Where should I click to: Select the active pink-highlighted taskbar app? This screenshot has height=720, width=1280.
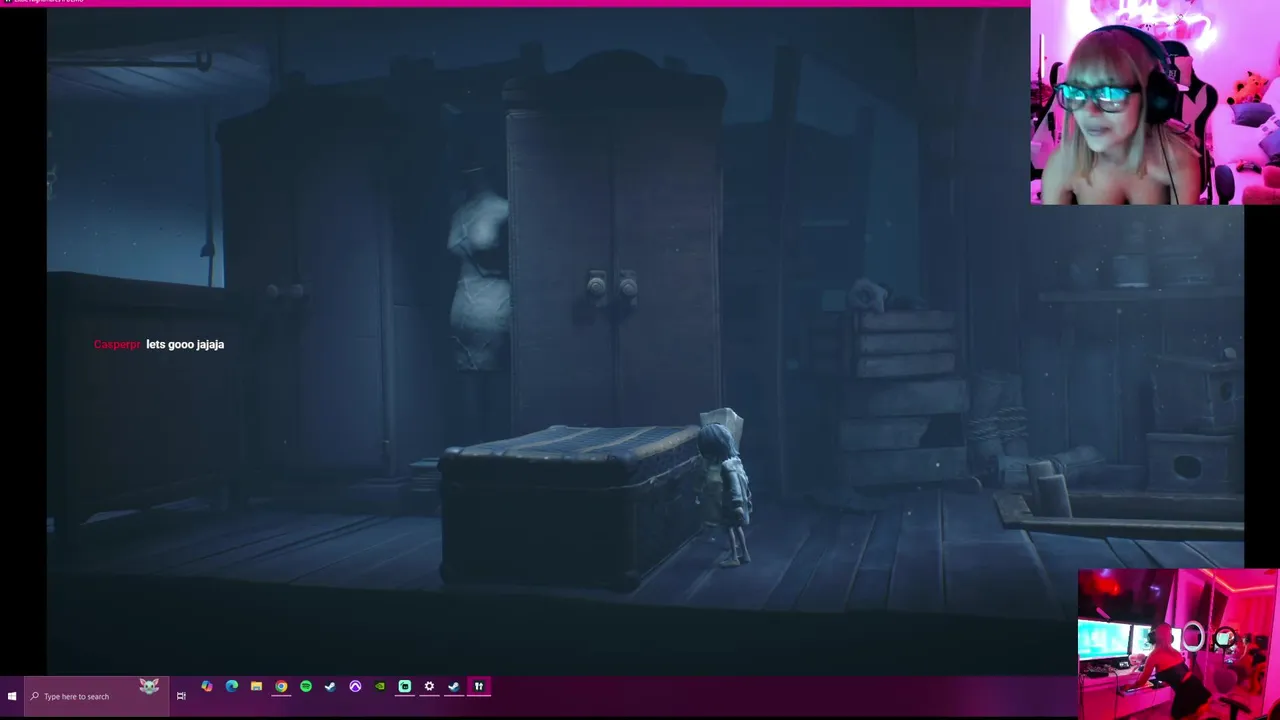478,686
